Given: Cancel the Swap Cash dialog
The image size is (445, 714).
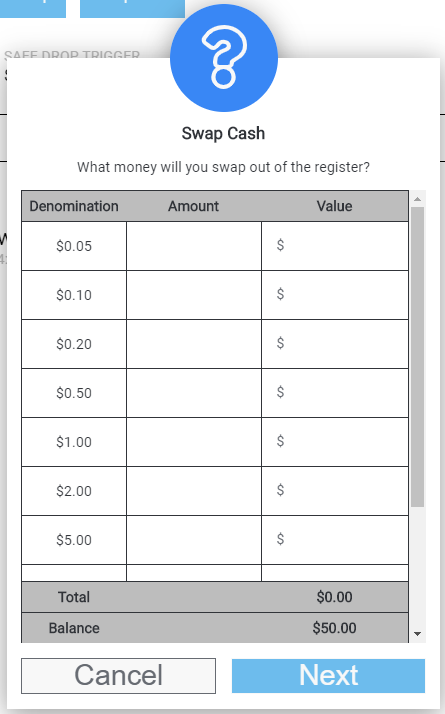Looking at the screenshot, I should (118, 676).
